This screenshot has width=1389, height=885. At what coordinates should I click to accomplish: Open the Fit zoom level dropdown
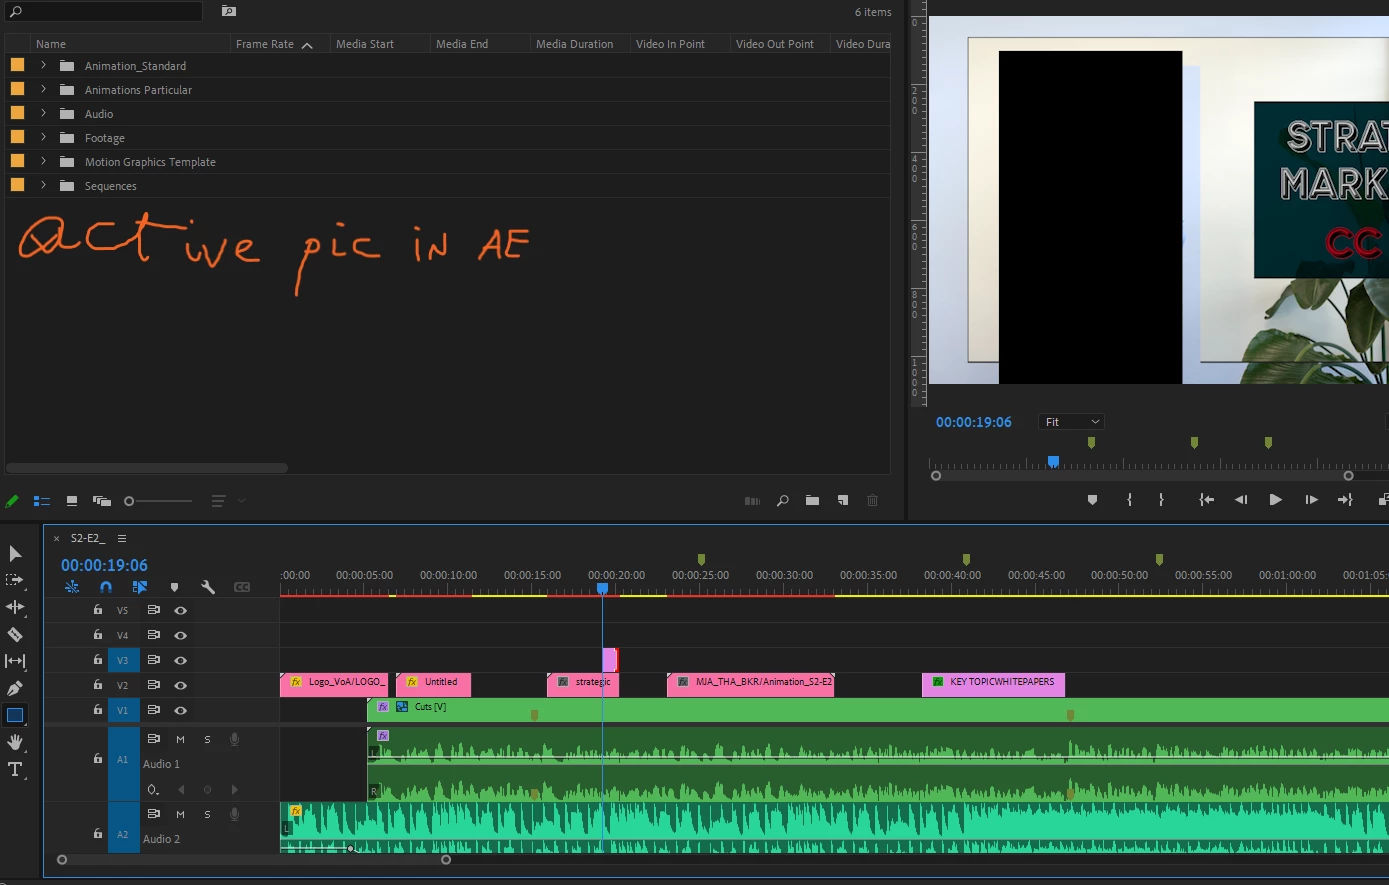point(1071,422)
